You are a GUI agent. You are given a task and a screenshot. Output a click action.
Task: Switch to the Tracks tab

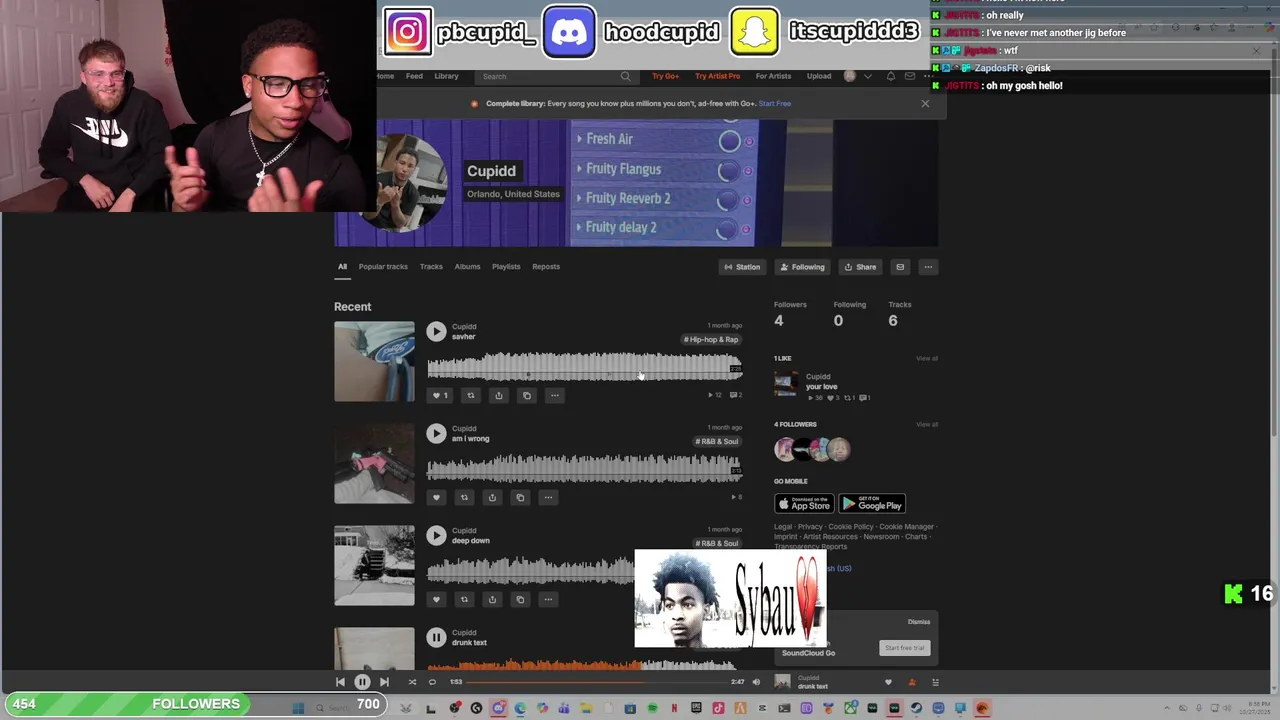tap(431, 267)
